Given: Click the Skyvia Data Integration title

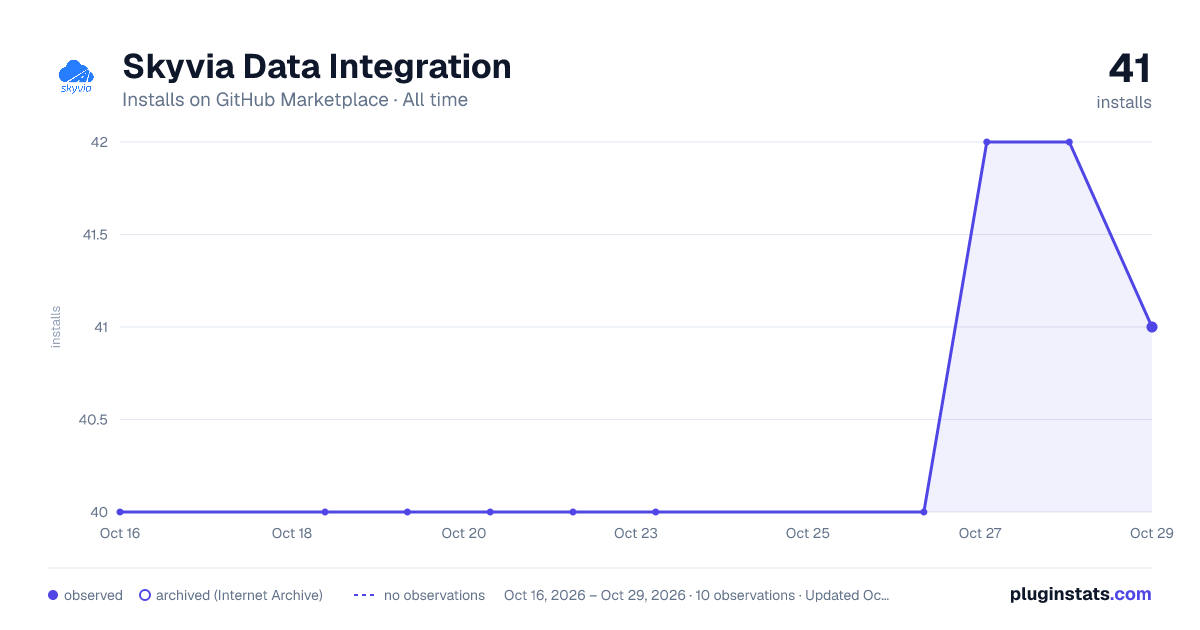Looking at the screenshot, I should (317, 67).
